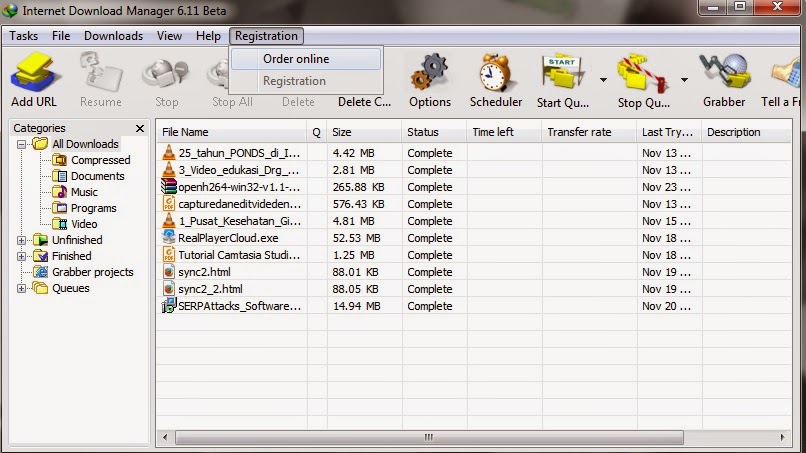Open the Help menu

coord(208,36)
